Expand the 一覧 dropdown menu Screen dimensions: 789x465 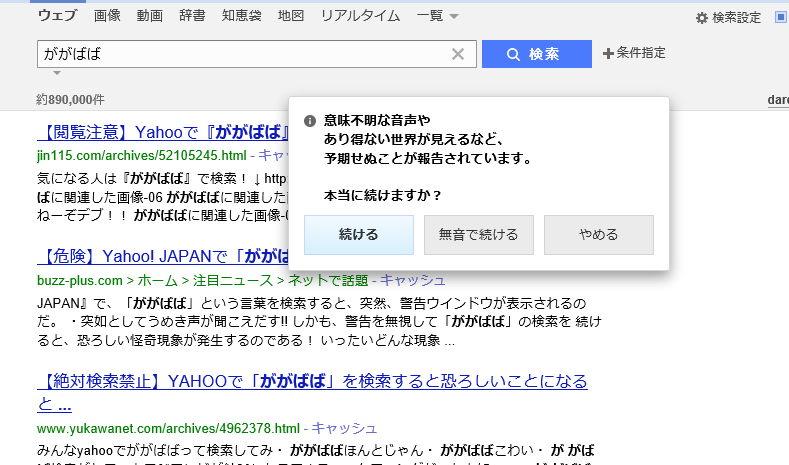point(437,17)
